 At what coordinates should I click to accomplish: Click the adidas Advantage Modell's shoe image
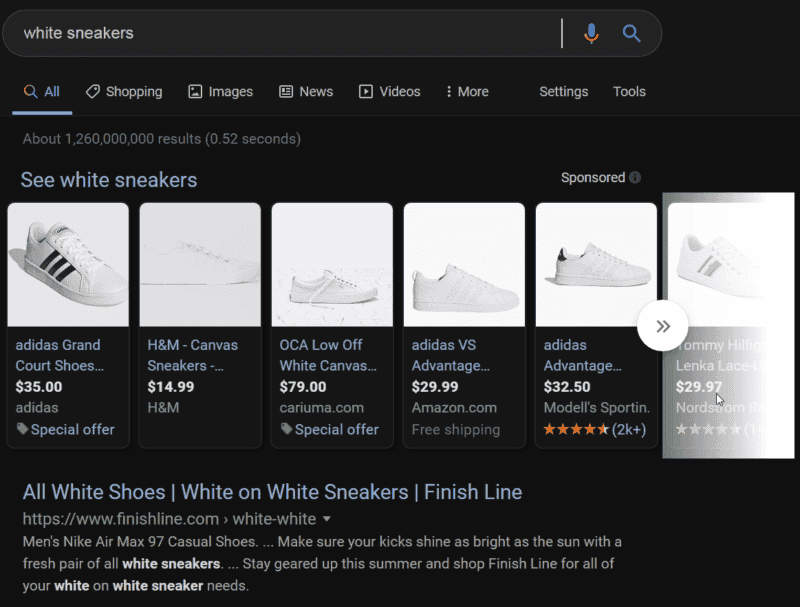[596, 265]
